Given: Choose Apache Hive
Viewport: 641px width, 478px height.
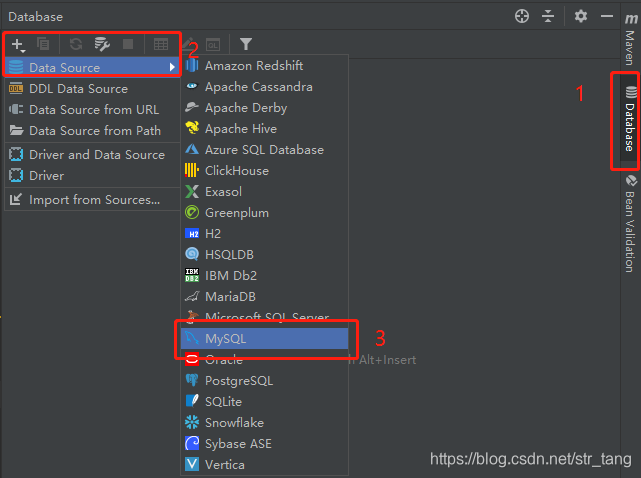Looking at the screenshot, I should point(264,128).
